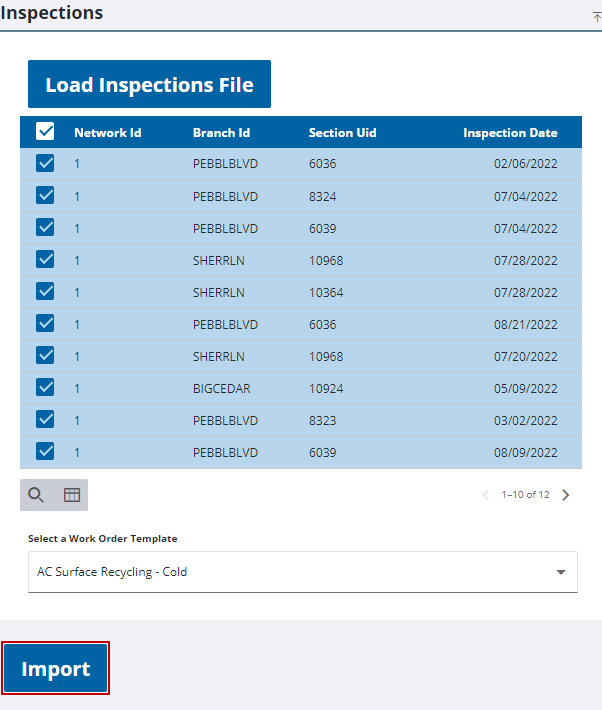Sort by Network Id column header
602x710 pixels.
coord(107,133)
